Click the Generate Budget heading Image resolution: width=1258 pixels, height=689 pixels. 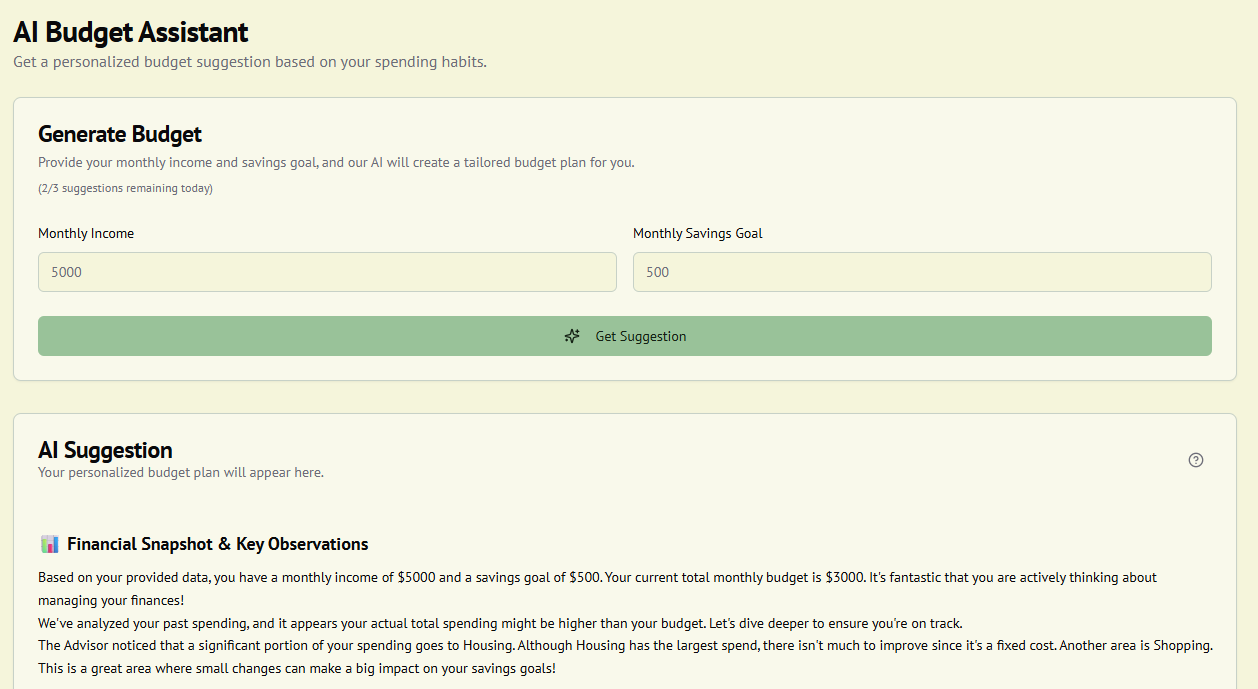(x=120, y=134)
